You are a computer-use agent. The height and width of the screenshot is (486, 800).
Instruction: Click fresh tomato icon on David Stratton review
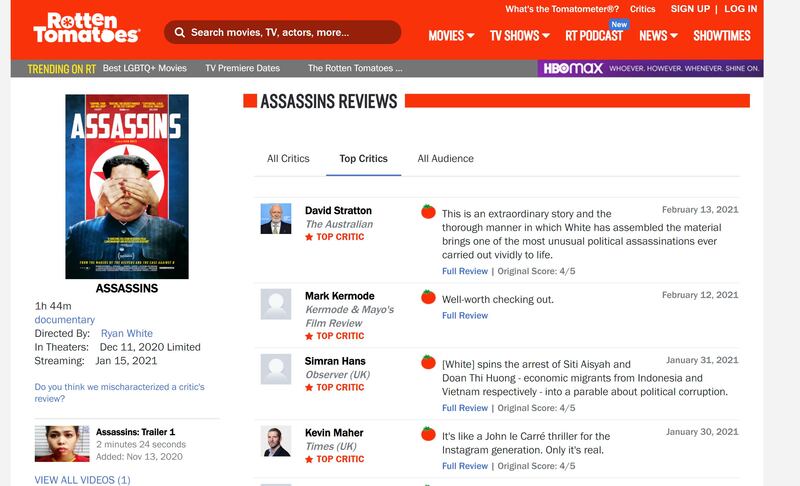[x=428, y=211]
